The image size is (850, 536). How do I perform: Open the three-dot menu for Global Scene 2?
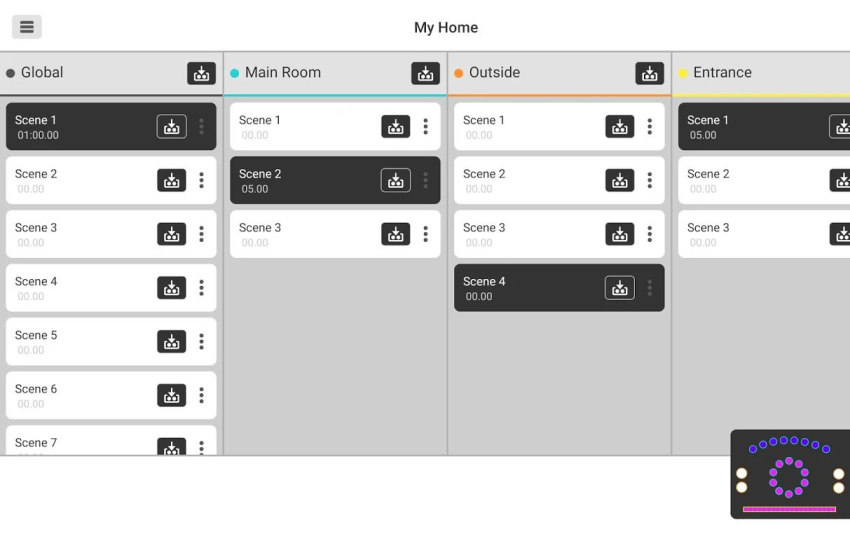pyautogui.click(x=202, y=180)
